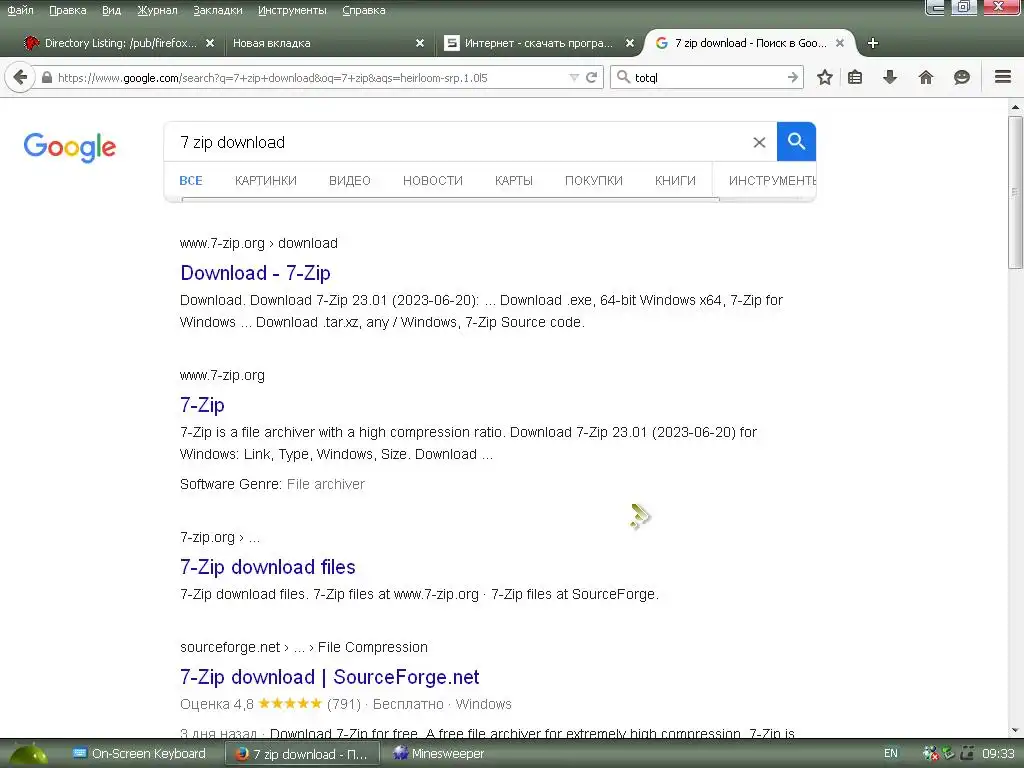Submit toolbar search with the arrow button
Viewport: 1024px width, 768px height.
pos(793,77)
